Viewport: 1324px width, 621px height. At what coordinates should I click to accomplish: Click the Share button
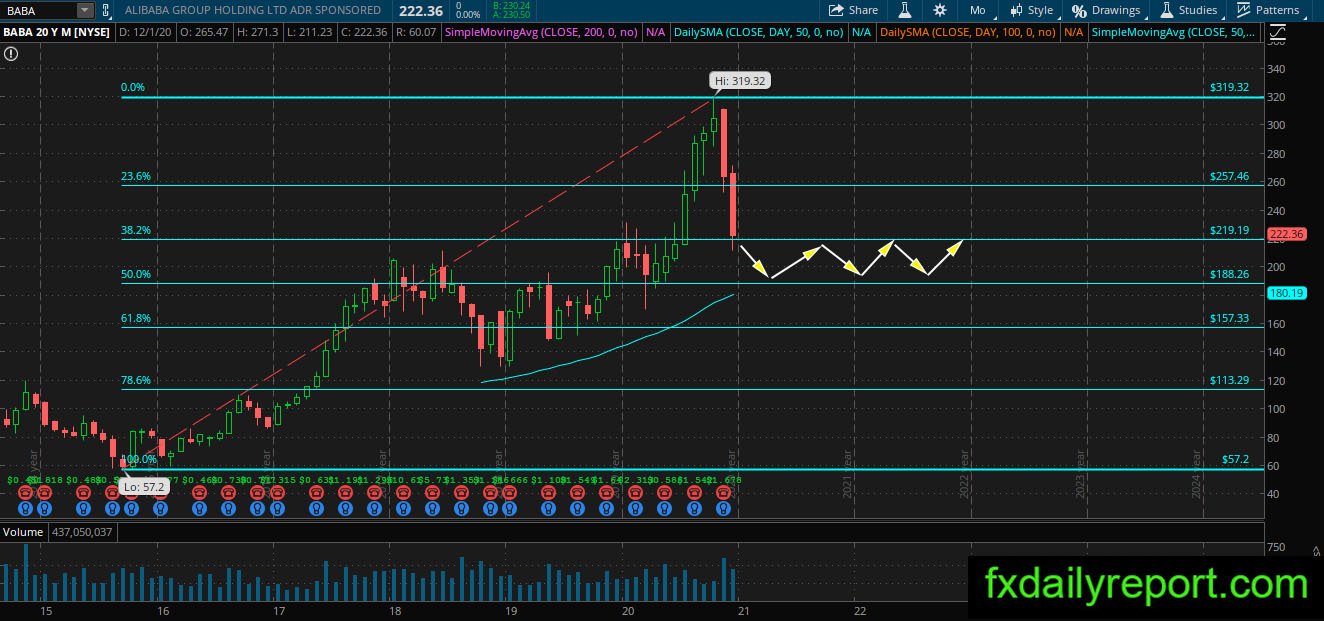coord(853,10)
